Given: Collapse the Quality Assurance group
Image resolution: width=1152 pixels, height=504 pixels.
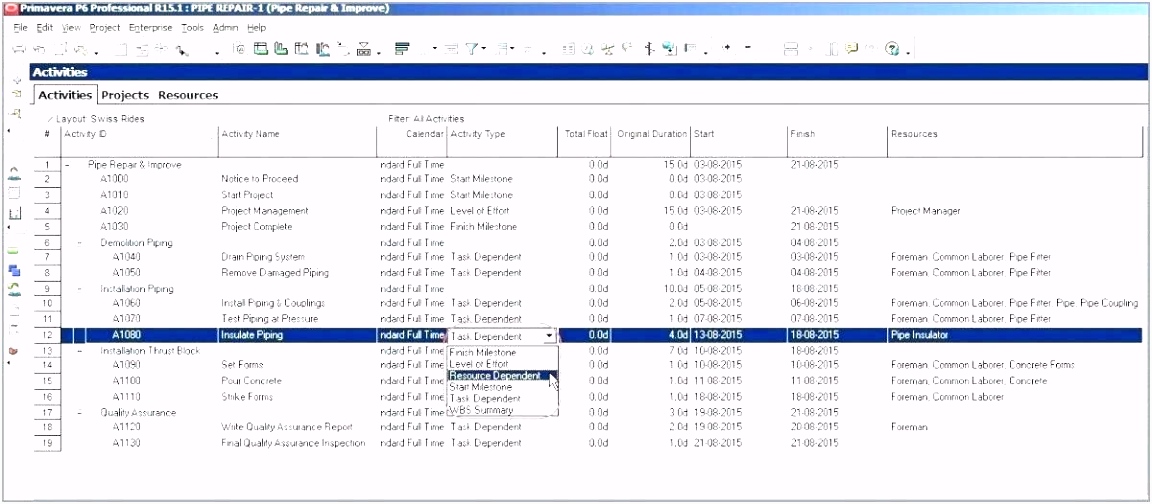Looking at the screenshot, I should (x=80, y=412).
